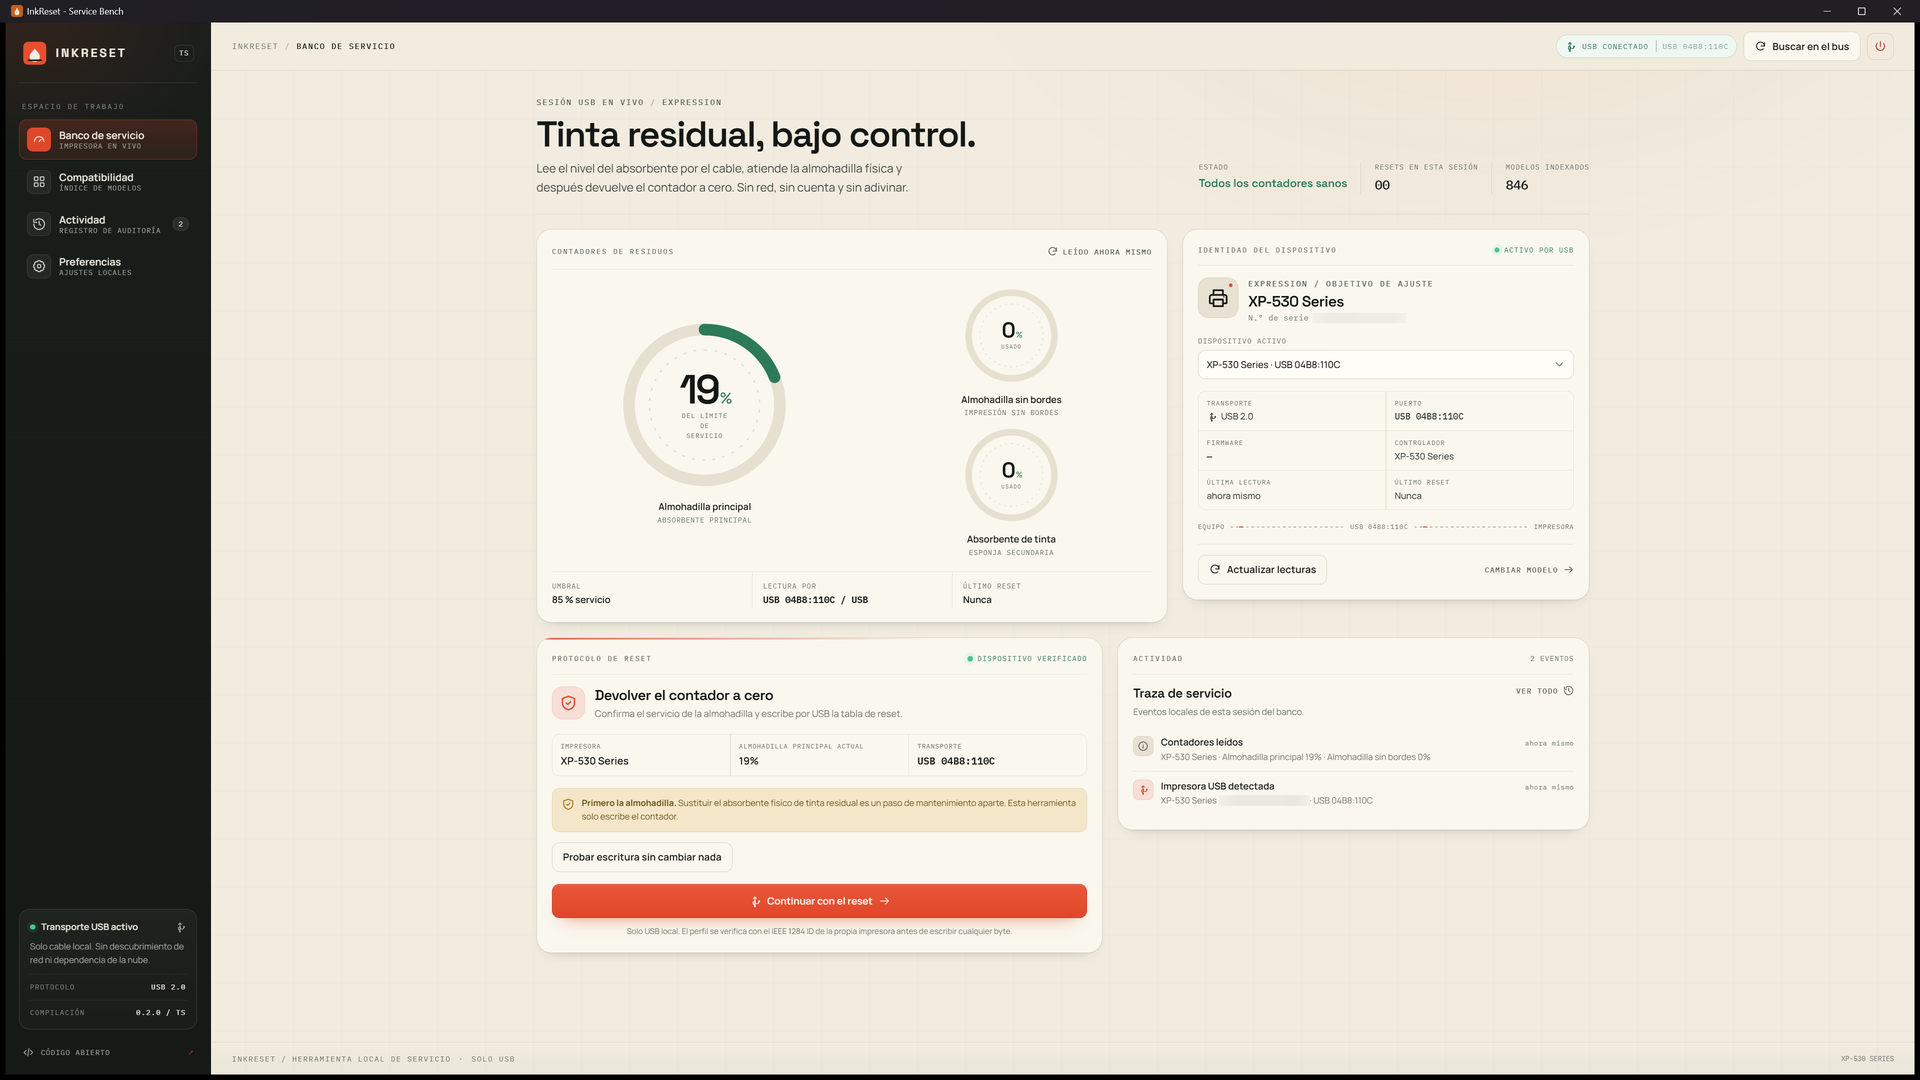Click 'Activo por USB' status label
Image resolution: width=1920 pixels, height=1080 pixels.
[1534, 251]
